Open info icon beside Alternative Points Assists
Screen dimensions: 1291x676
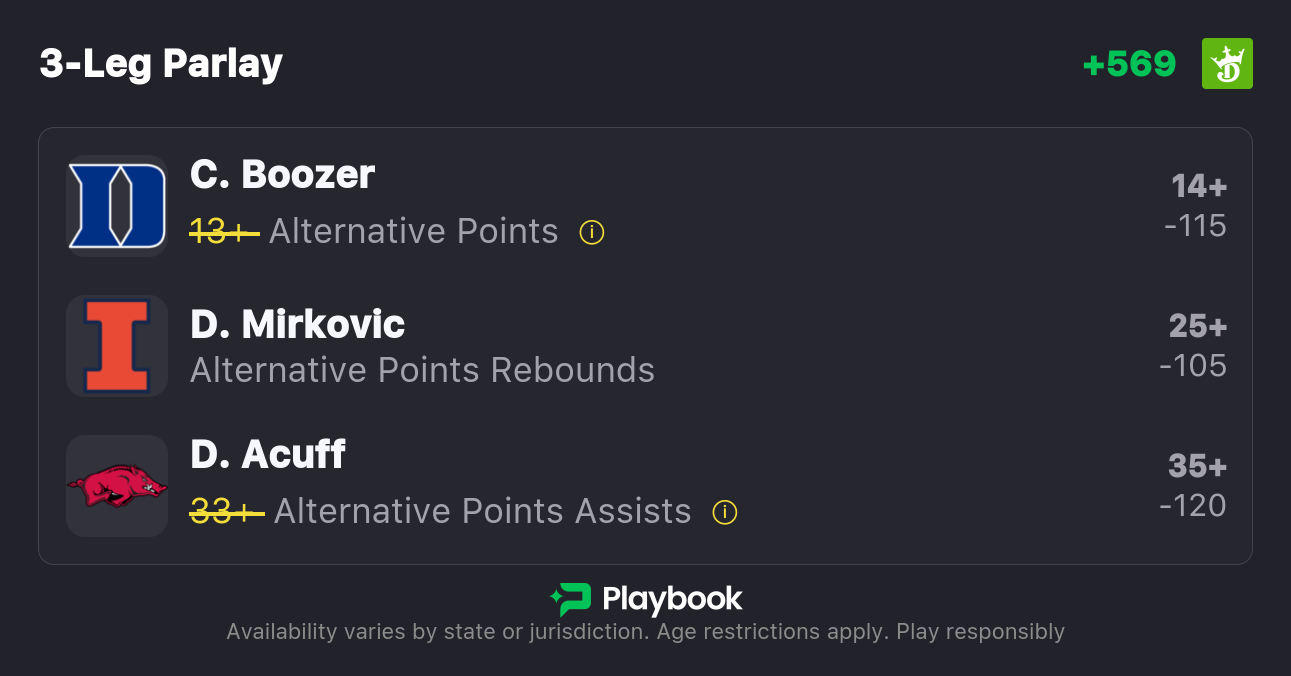(x=725, y=513)
